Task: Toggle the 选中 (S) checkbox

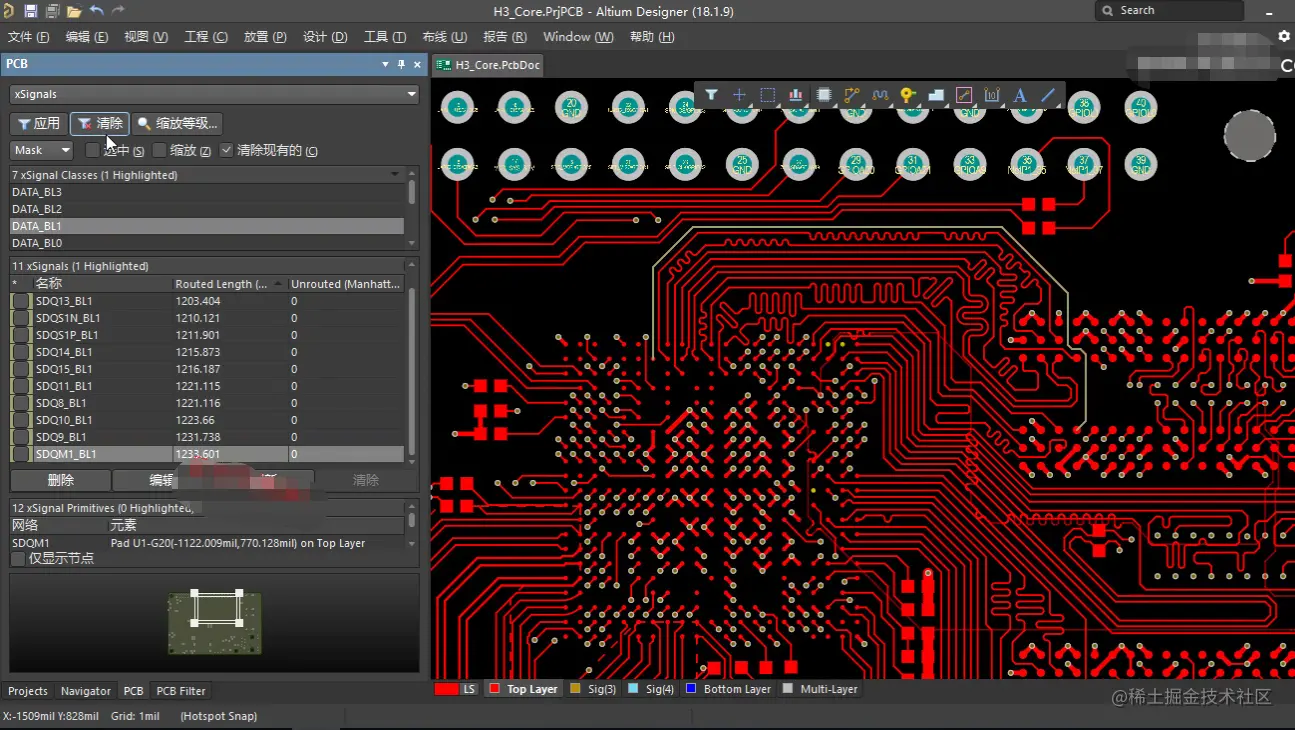Action: pyautogui.click(x=93, y=150)
